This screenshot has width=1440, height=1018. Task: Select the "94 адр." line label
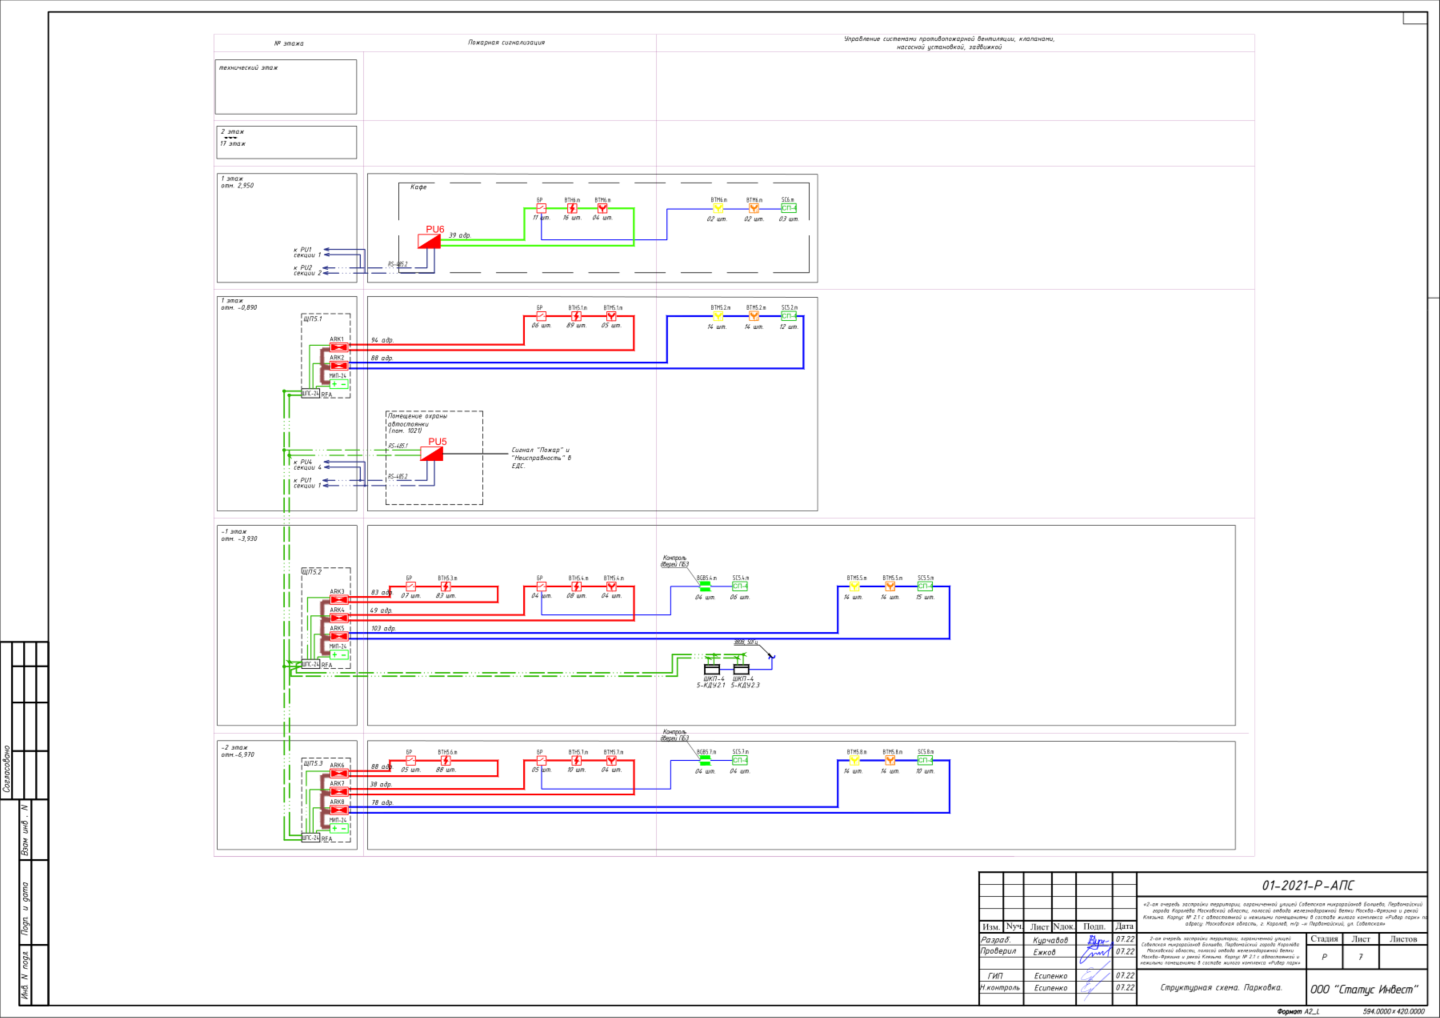pos(382,341)
